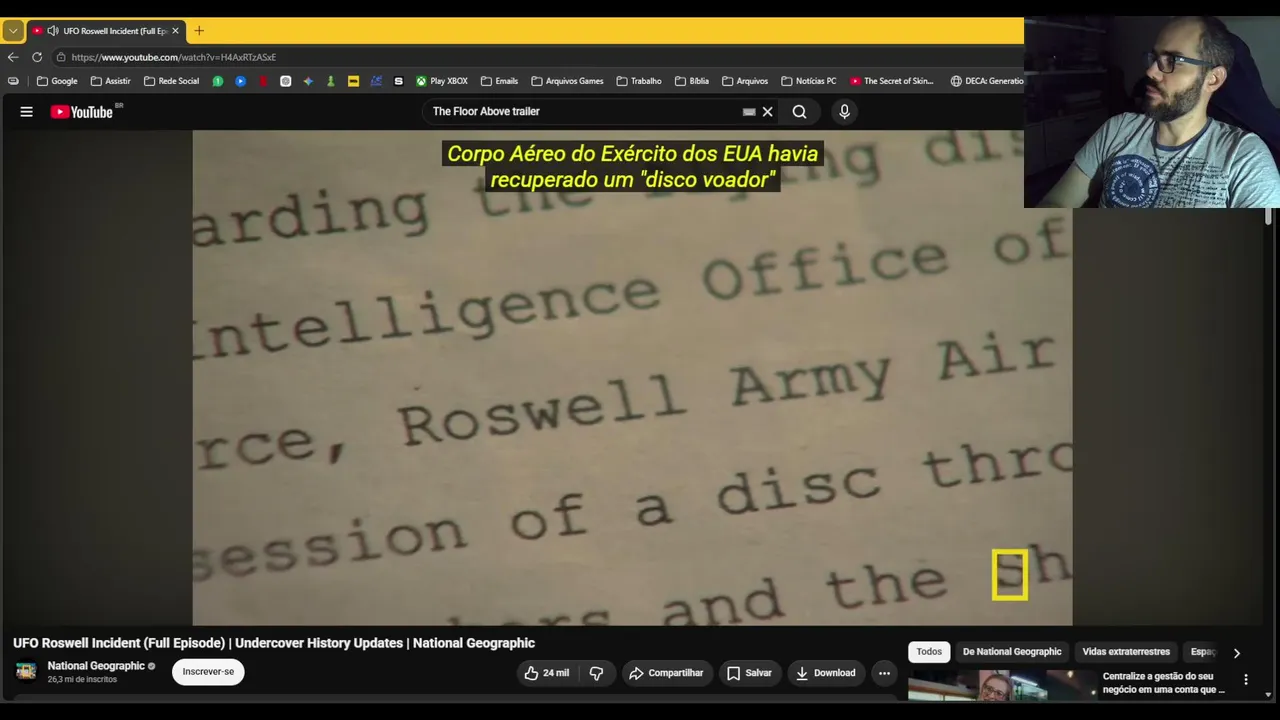Open the Assistir bookmarks folder

point(110,81)
